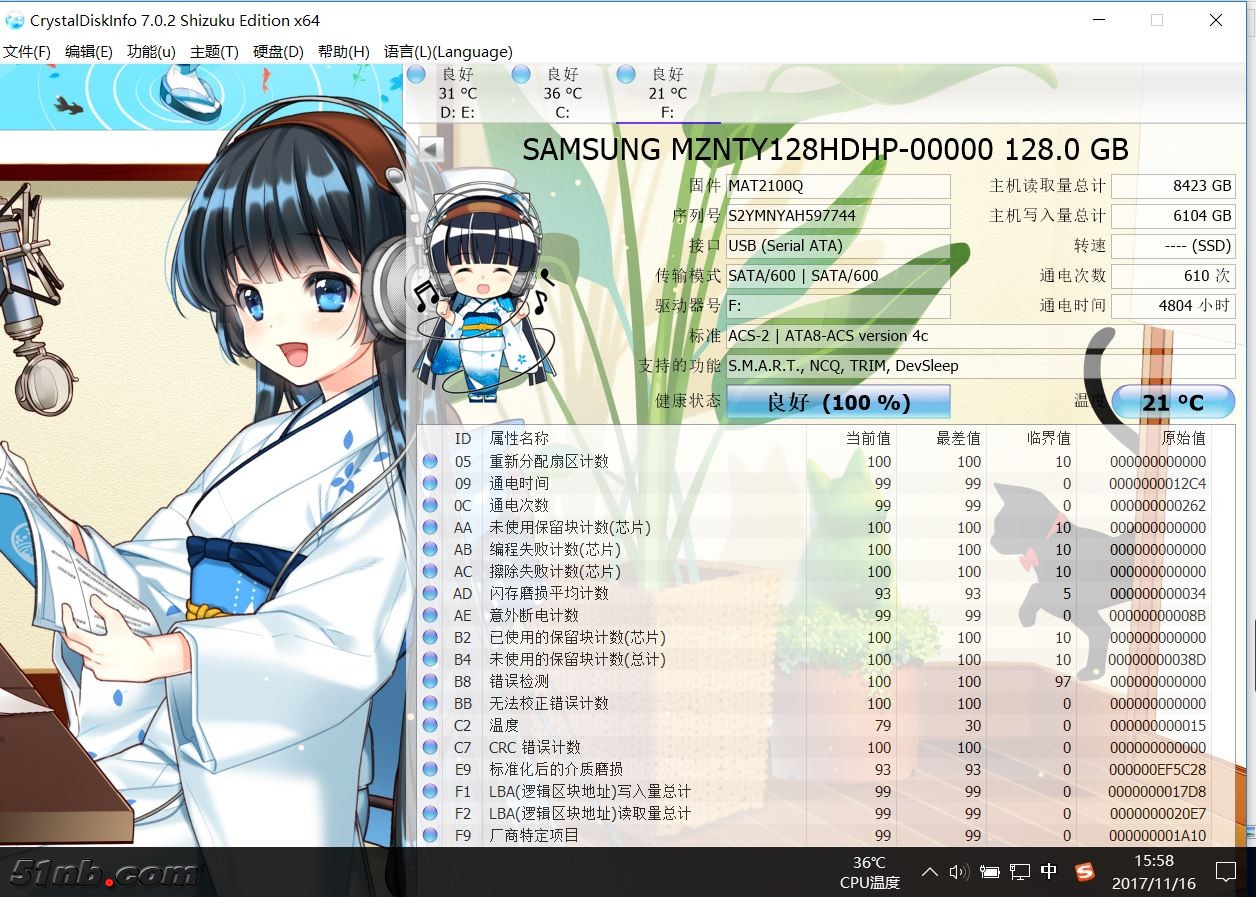
Task: Click the taskbar volume speaker icon
Action: click(959, 872)
